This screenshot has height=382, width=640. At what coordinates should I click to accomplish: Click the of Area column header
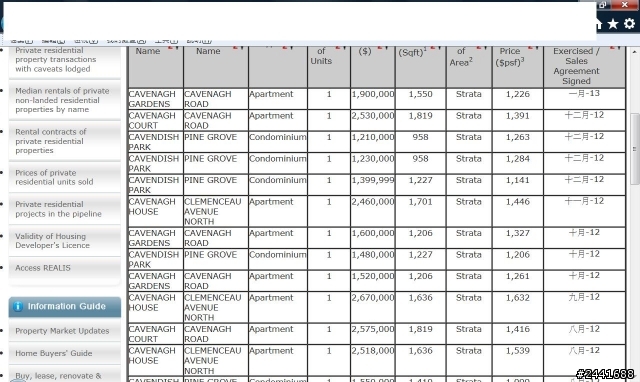click(469, 66)
